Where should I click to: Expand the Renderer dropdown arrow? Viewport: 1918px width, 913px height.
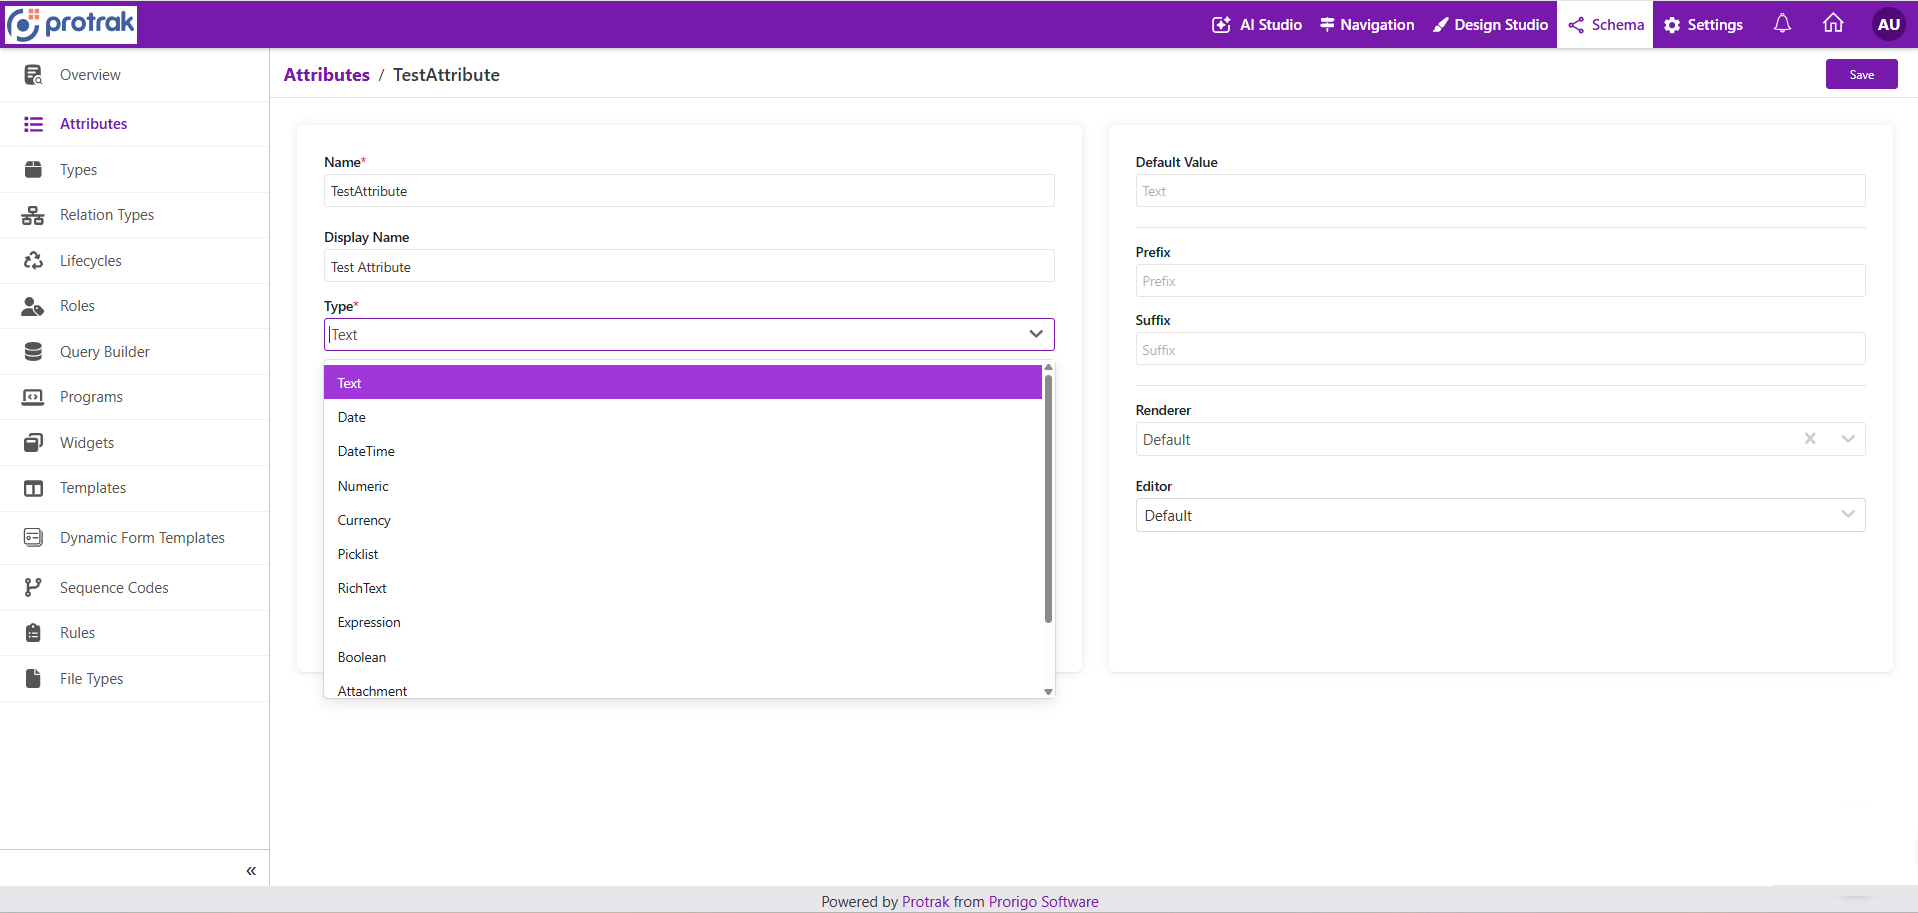tap(1848, 439)
